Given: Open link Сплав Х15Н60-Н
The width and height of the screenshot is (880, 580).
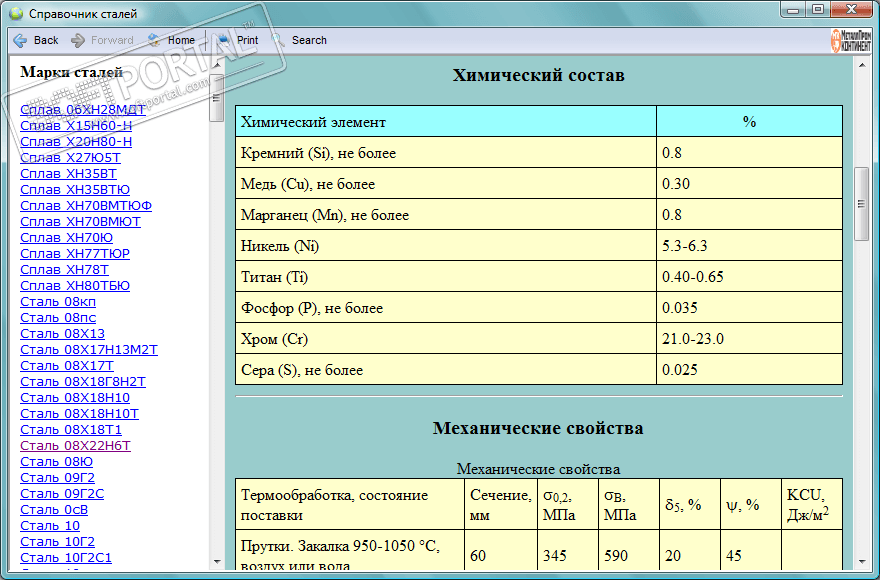Looking at the screenshot, I should 76,125.
